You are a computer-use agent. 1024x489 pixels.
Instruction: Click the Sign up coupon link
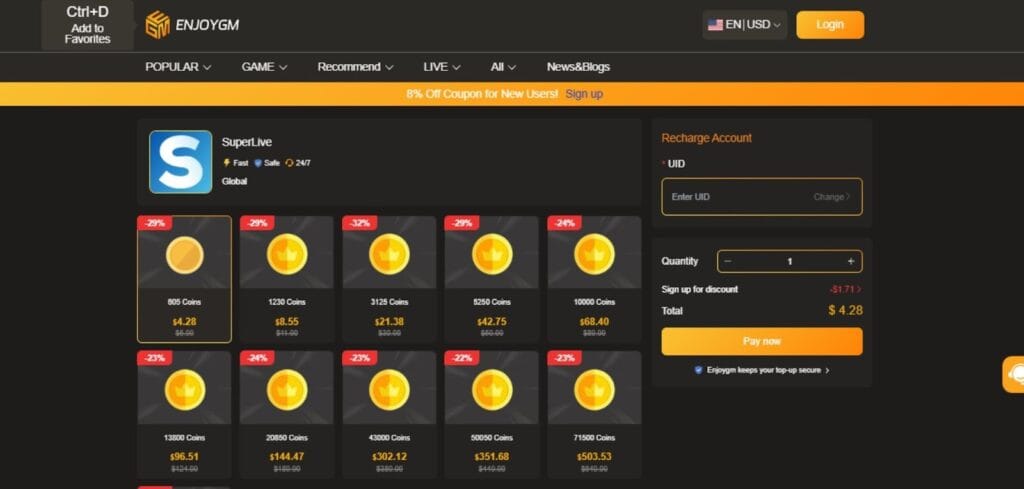click(584, 94)
